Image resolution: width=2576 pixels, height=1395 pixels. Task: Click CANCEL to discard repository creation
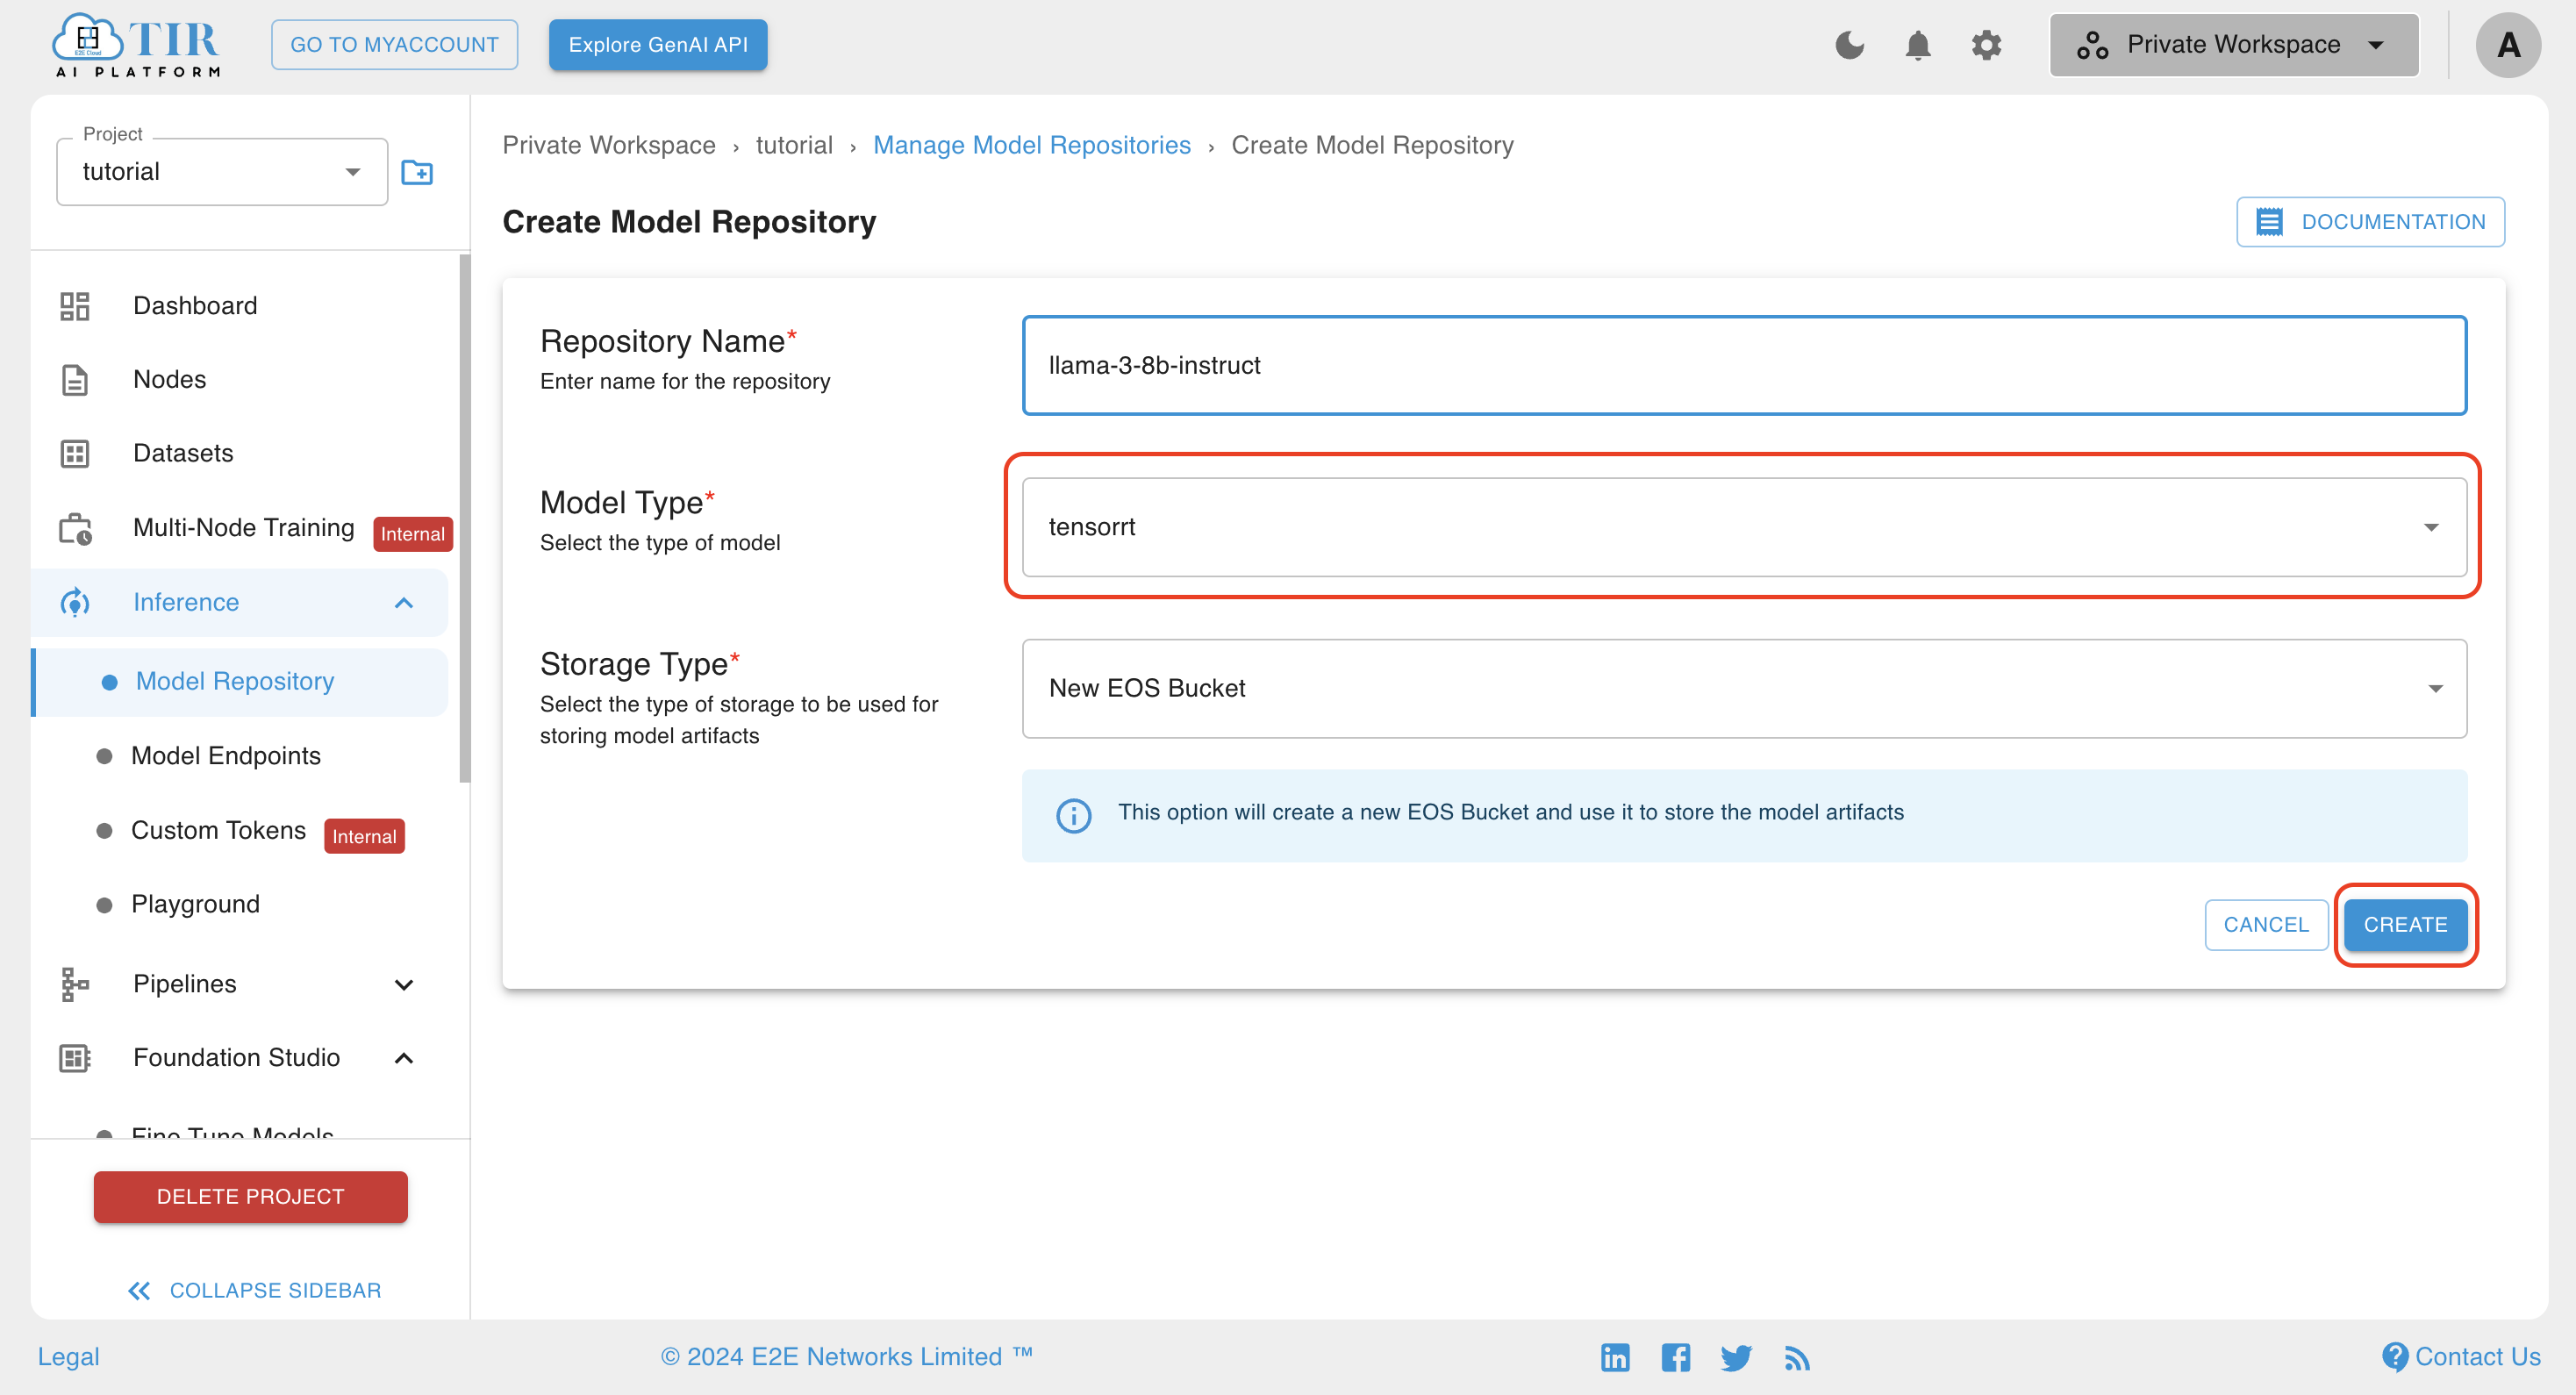point(2265,924)
